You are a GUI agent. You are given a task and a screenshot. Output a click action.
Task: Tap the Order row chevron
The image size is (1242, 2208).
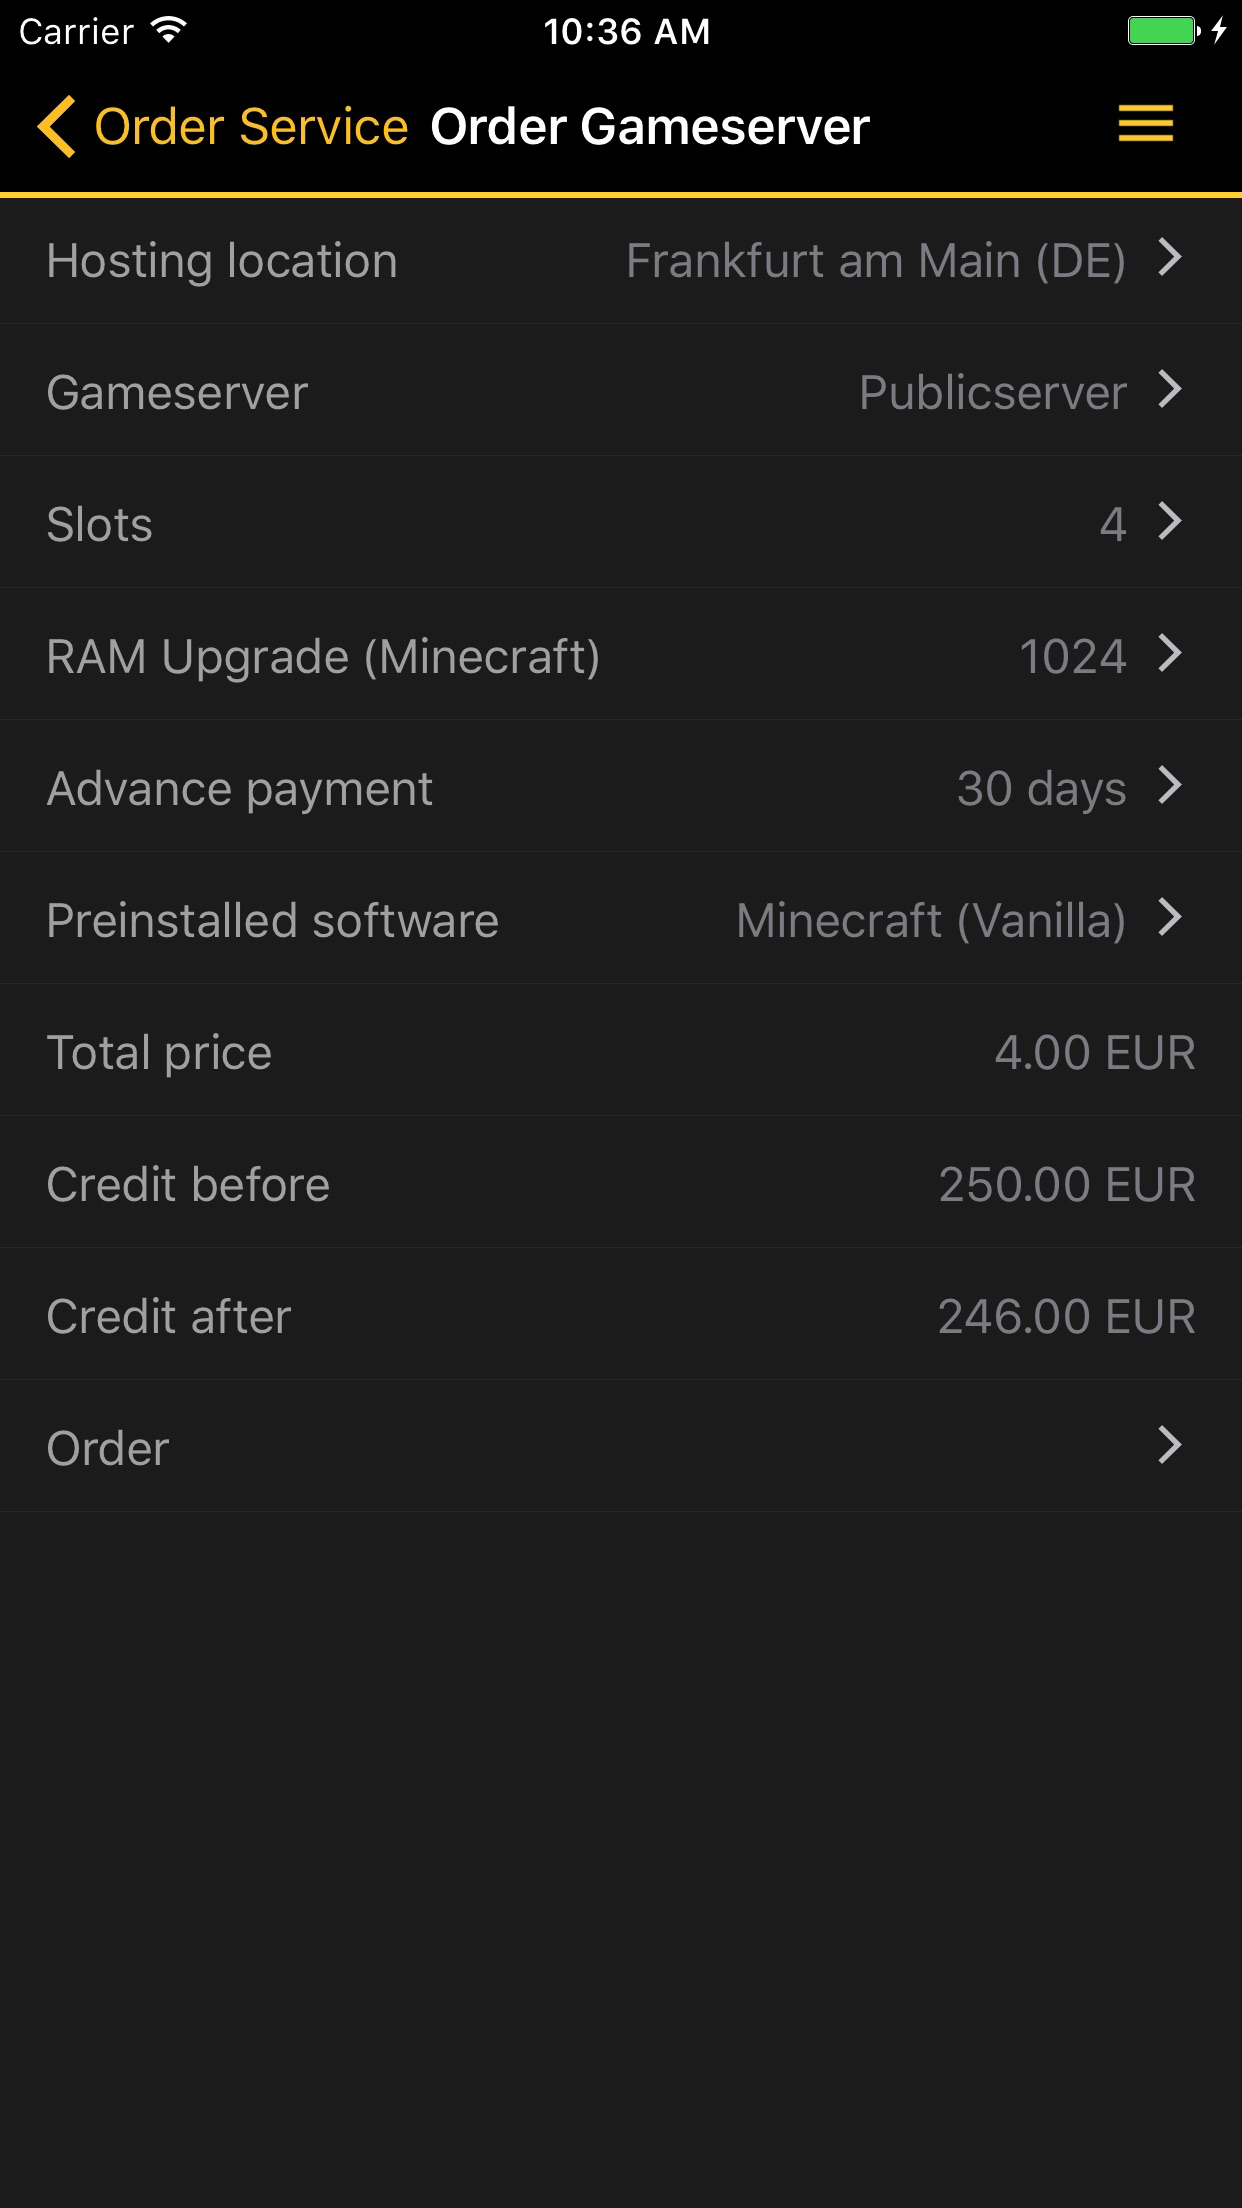[1169, 1445]
